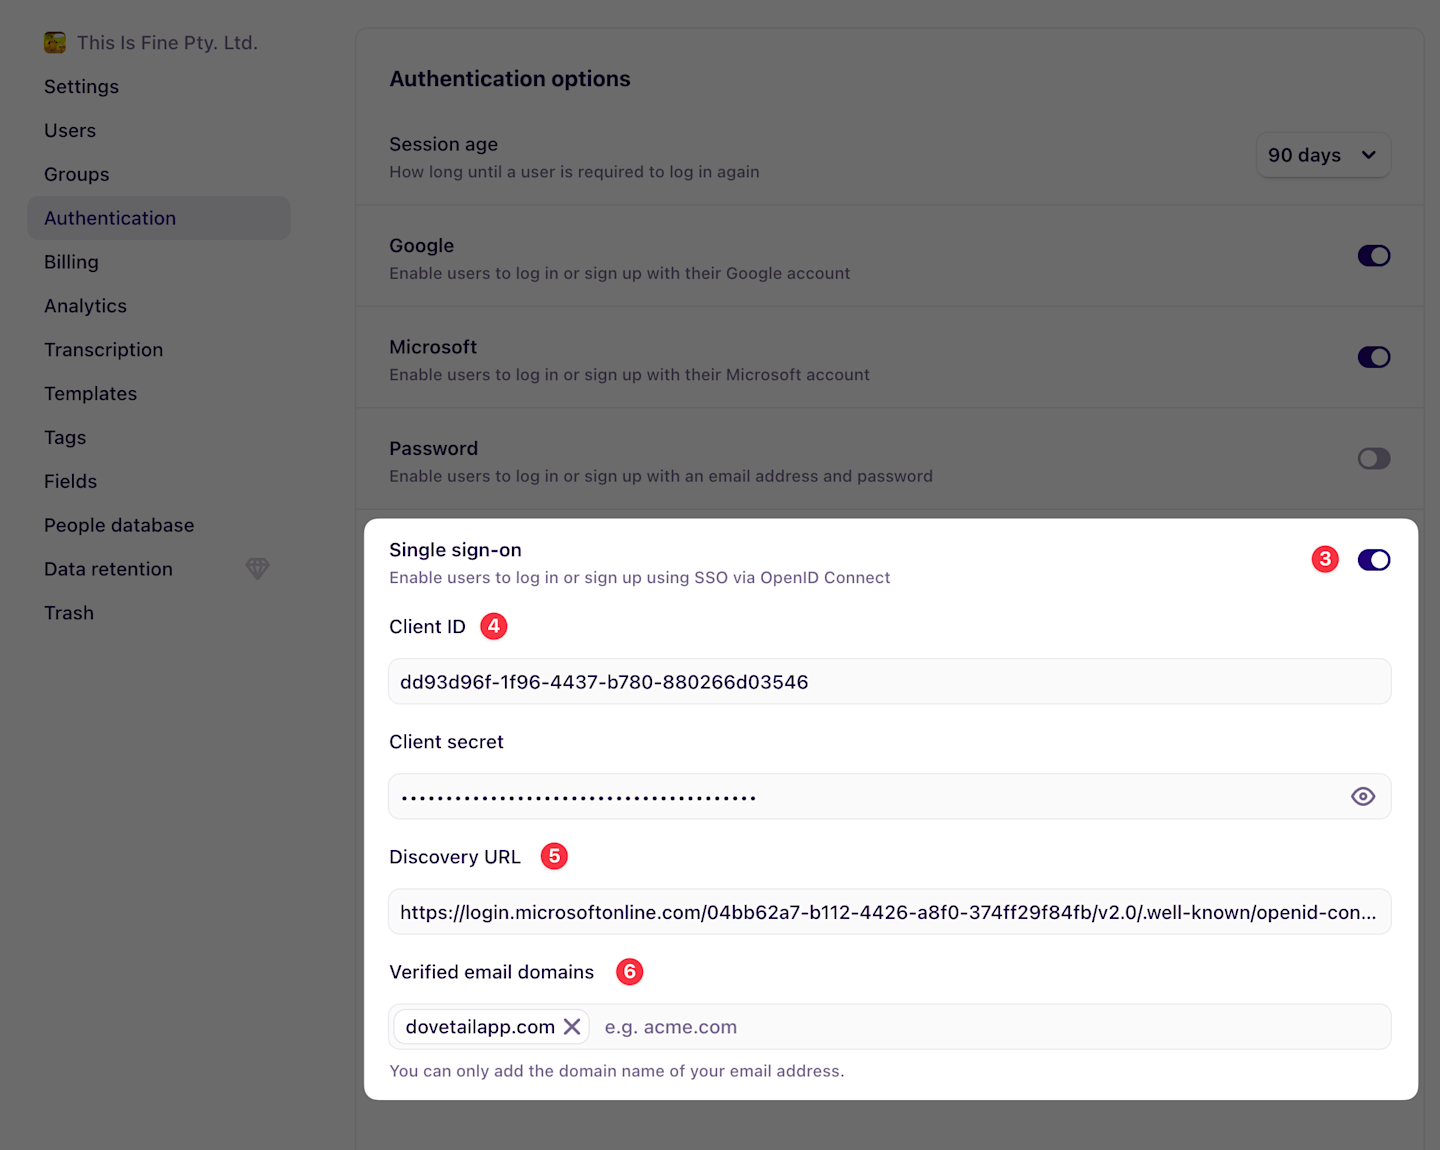Click the red number 4 badge by Client ID

pyautogui.click(x=494, y=626)
